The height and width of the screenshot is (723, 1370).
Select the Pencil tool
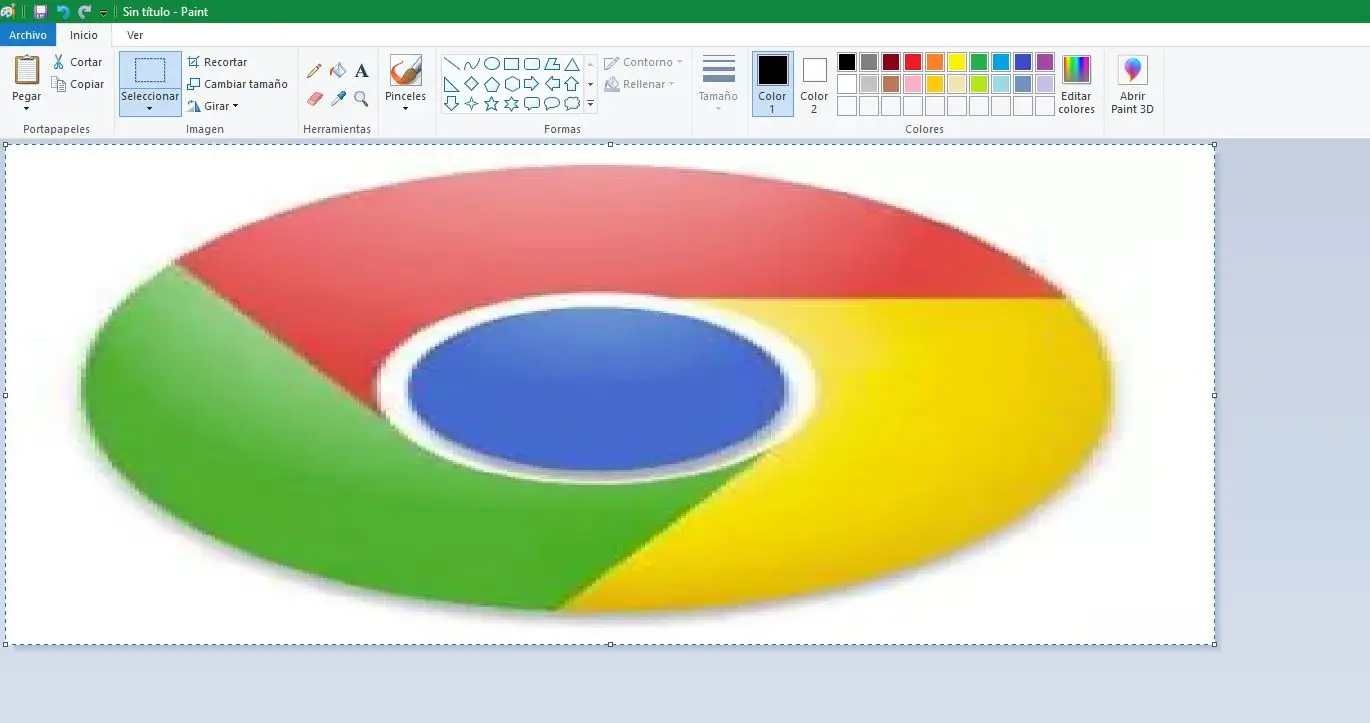click(314, 71)
